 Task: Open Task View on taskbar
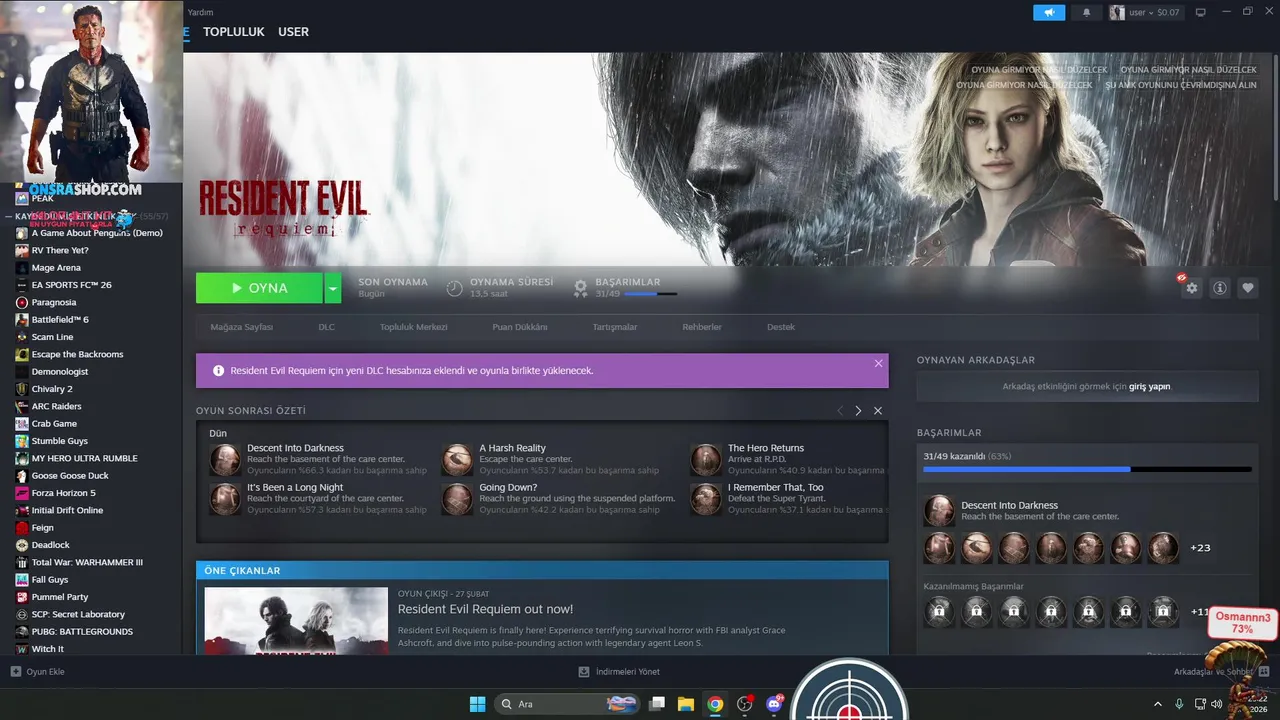click(x=657, y=704)
